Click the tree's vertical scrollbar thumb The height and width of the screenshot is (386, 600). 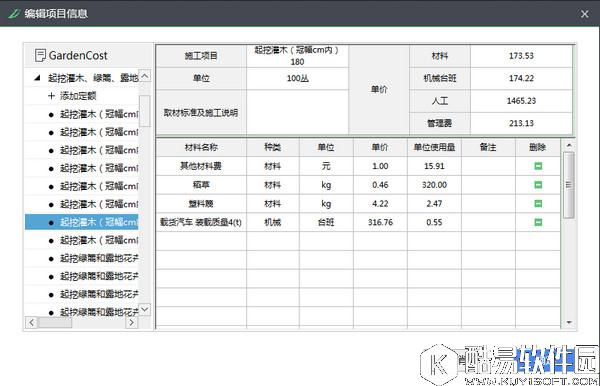click(x=145, y=111)
